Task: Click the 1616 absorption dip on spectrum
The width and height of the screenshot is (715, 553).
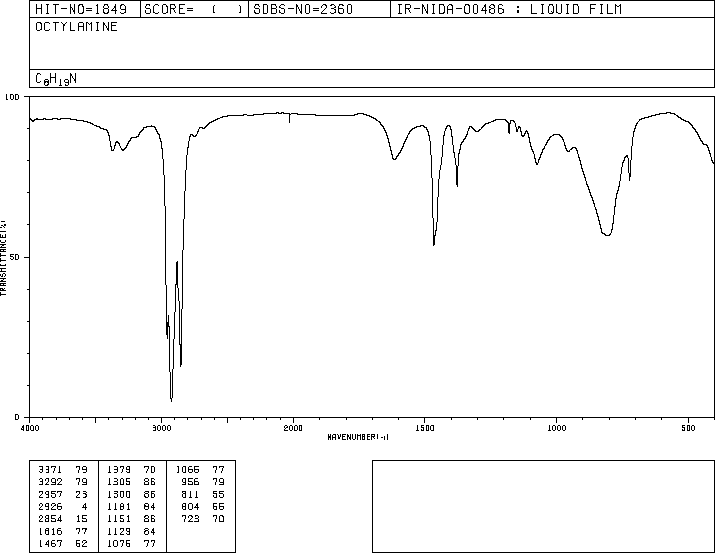Action: pyautogui.click(x=394, y=159)
